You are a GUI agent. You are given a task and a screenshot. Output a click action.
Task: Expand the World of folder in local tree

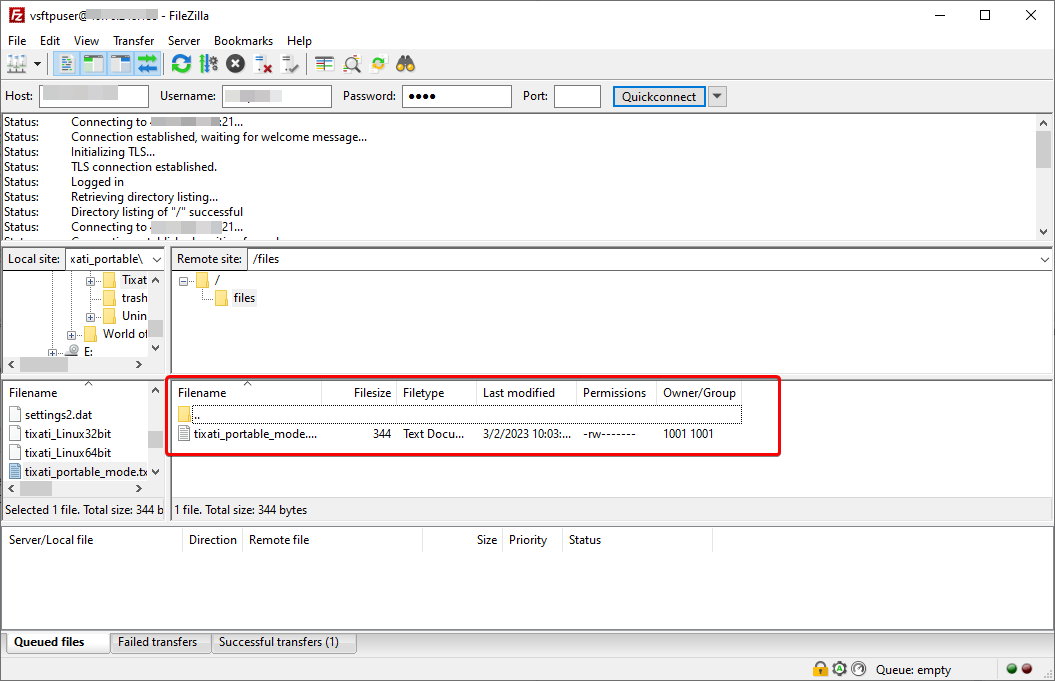click(71, 334)
